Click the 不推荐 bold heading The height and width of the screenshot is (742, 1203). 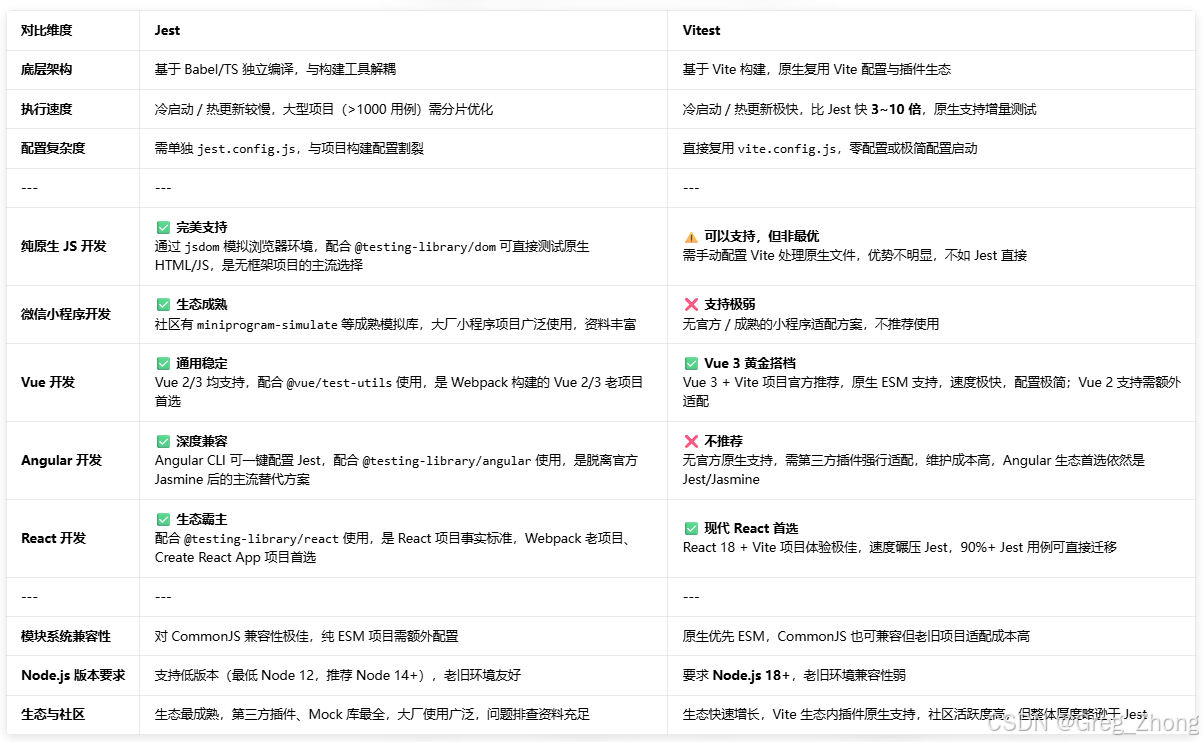[724, 442]
